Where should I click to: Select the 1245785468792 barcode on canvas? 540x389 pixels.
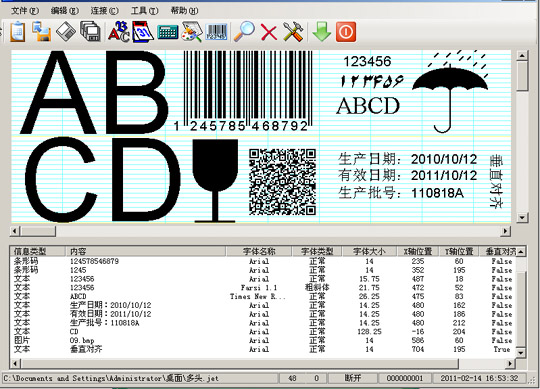pyautogui.click(x=244, y=91)
